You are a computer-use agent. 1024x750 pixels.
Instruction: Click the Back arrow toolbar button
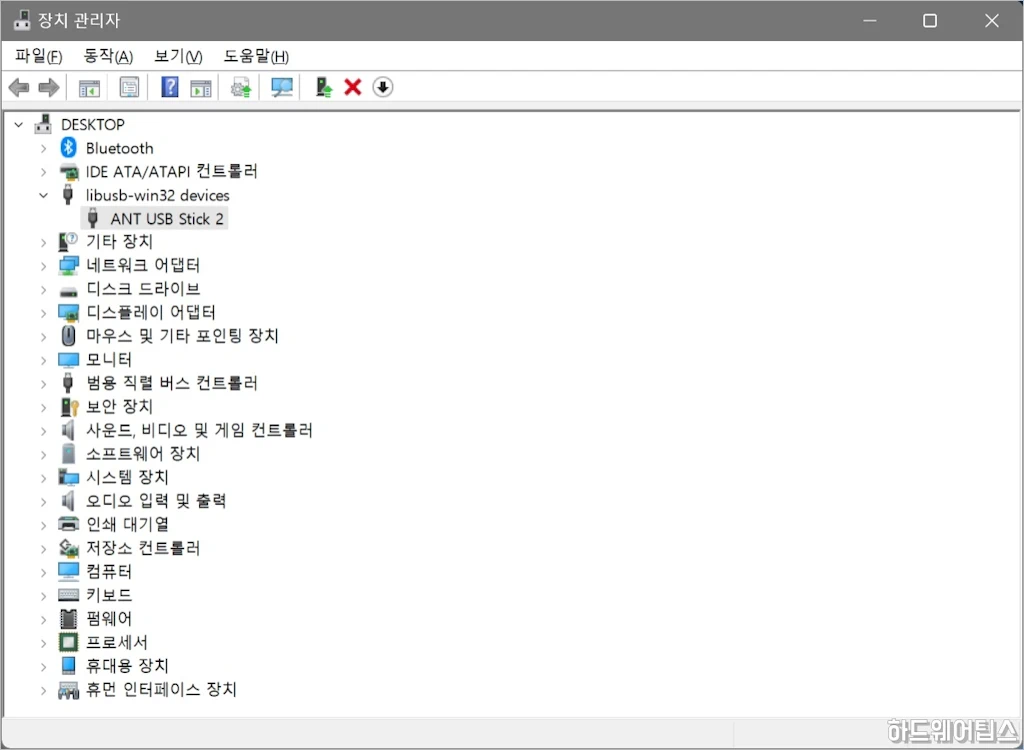coord(19,87)
